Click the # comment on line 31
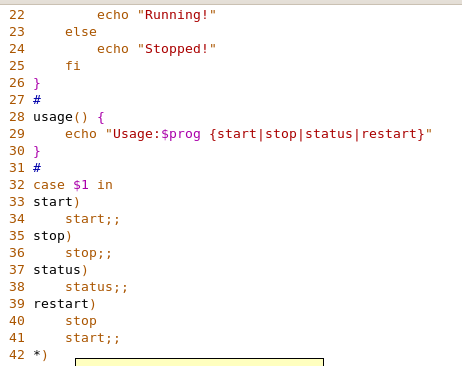 point(37,168)
